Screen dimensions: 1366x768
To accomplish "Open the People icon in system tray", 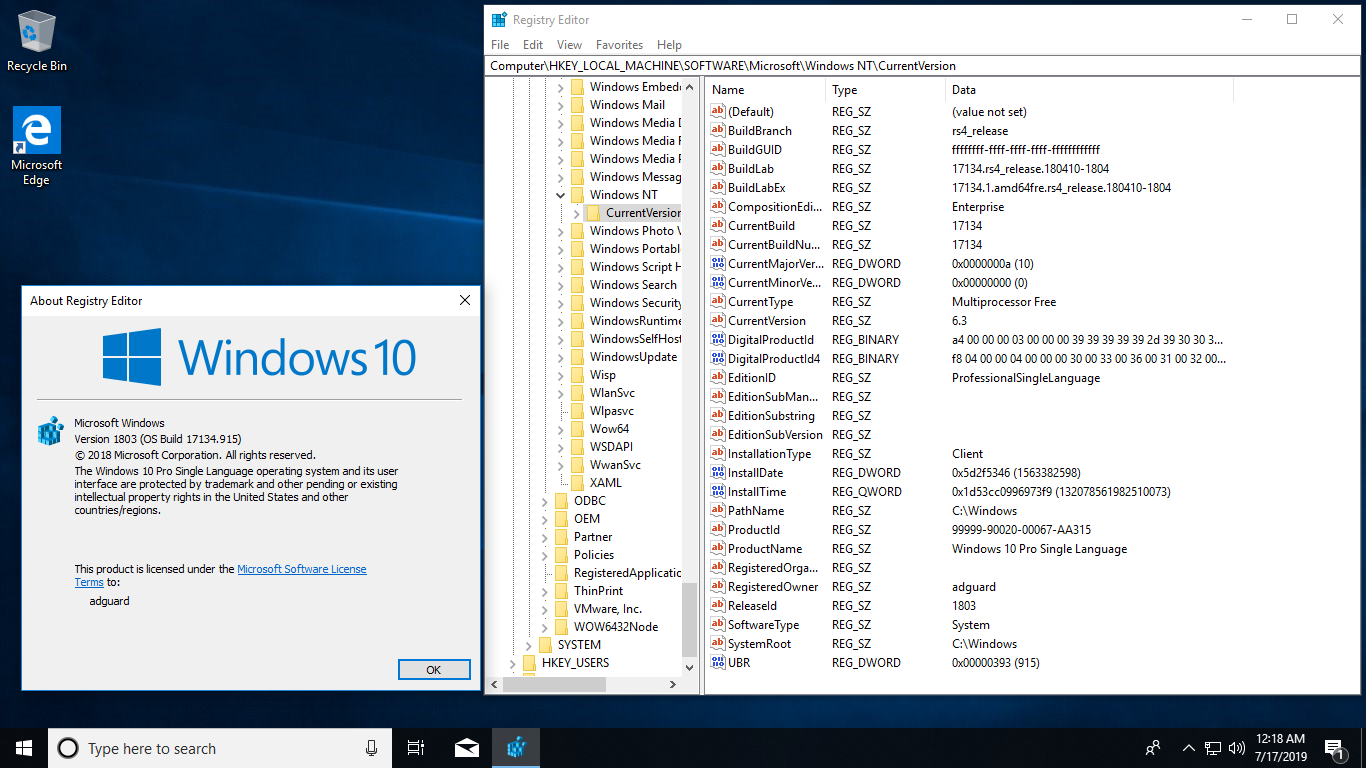I will [x=1153, y=748].
